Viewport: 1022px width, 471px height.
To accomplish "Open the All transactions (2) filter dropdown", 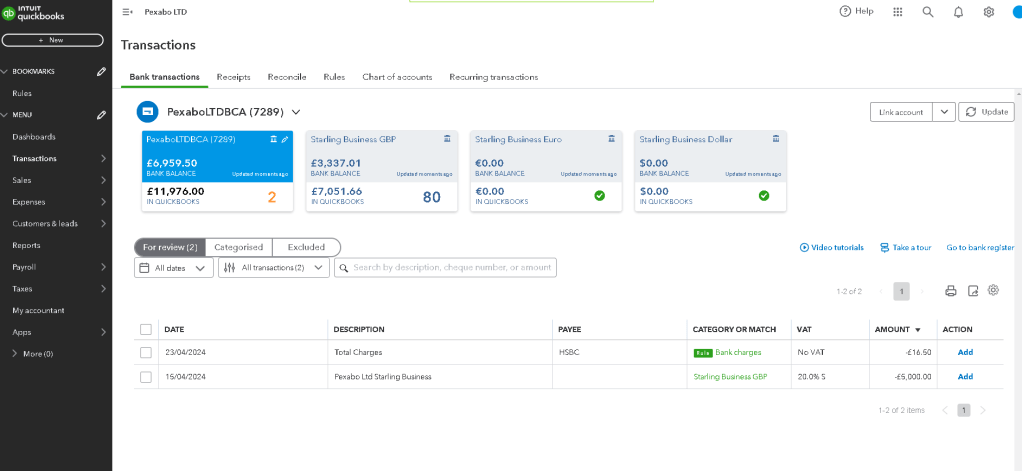I will (274, 268).
